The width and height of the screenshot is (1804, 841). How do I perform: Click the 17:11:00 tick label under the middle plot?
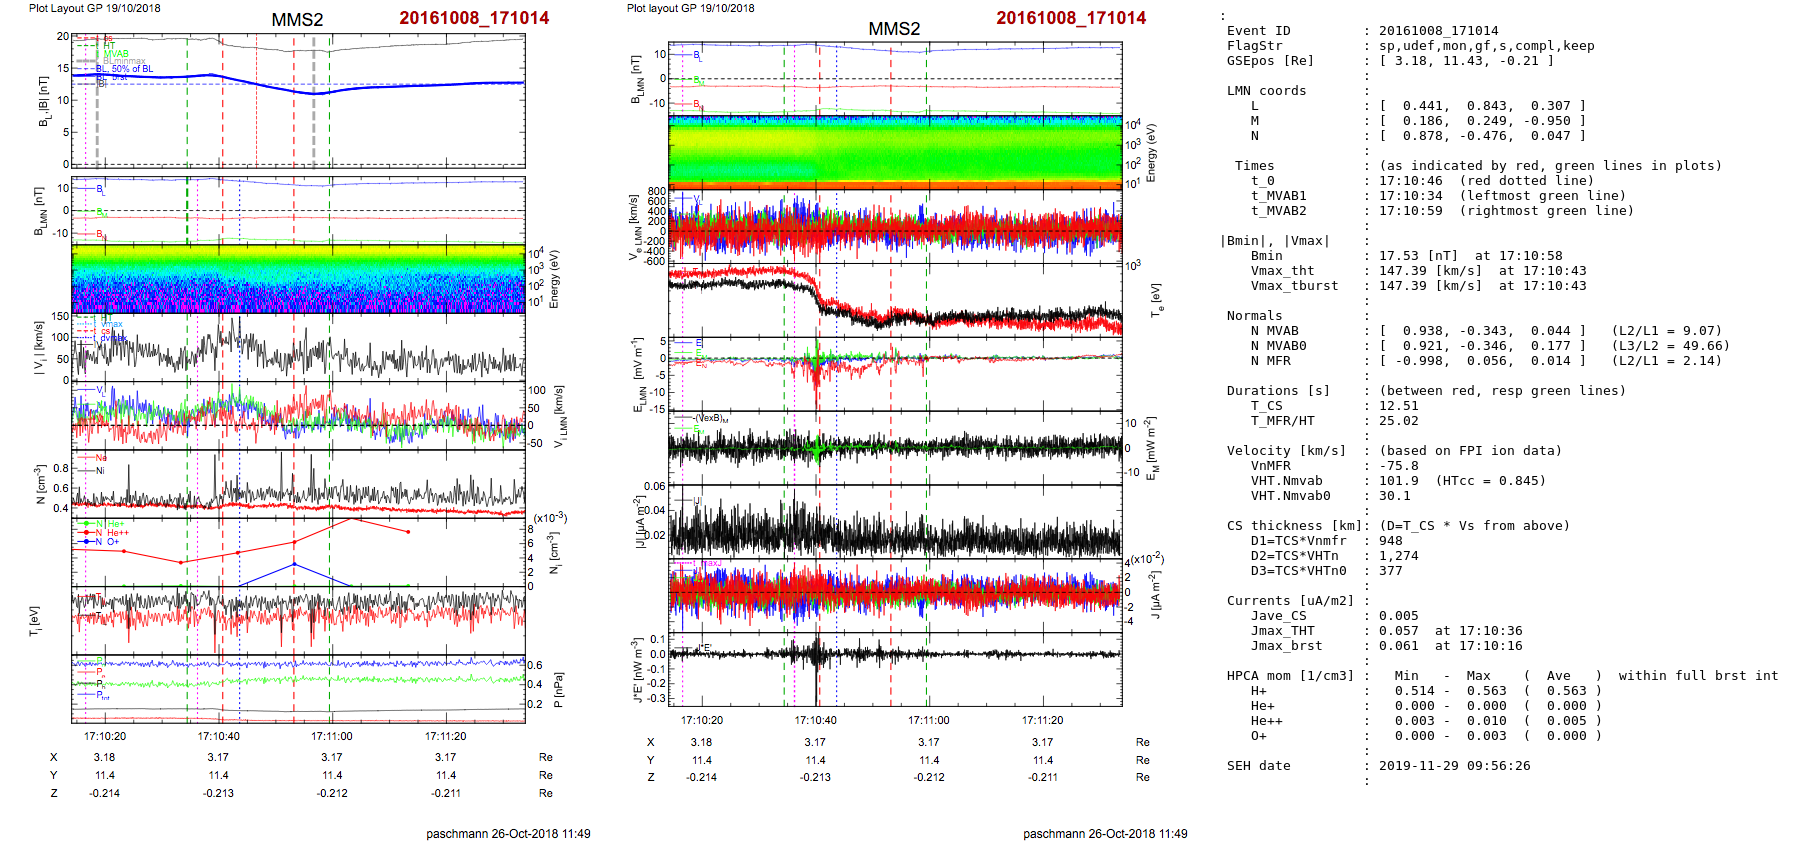929,720
